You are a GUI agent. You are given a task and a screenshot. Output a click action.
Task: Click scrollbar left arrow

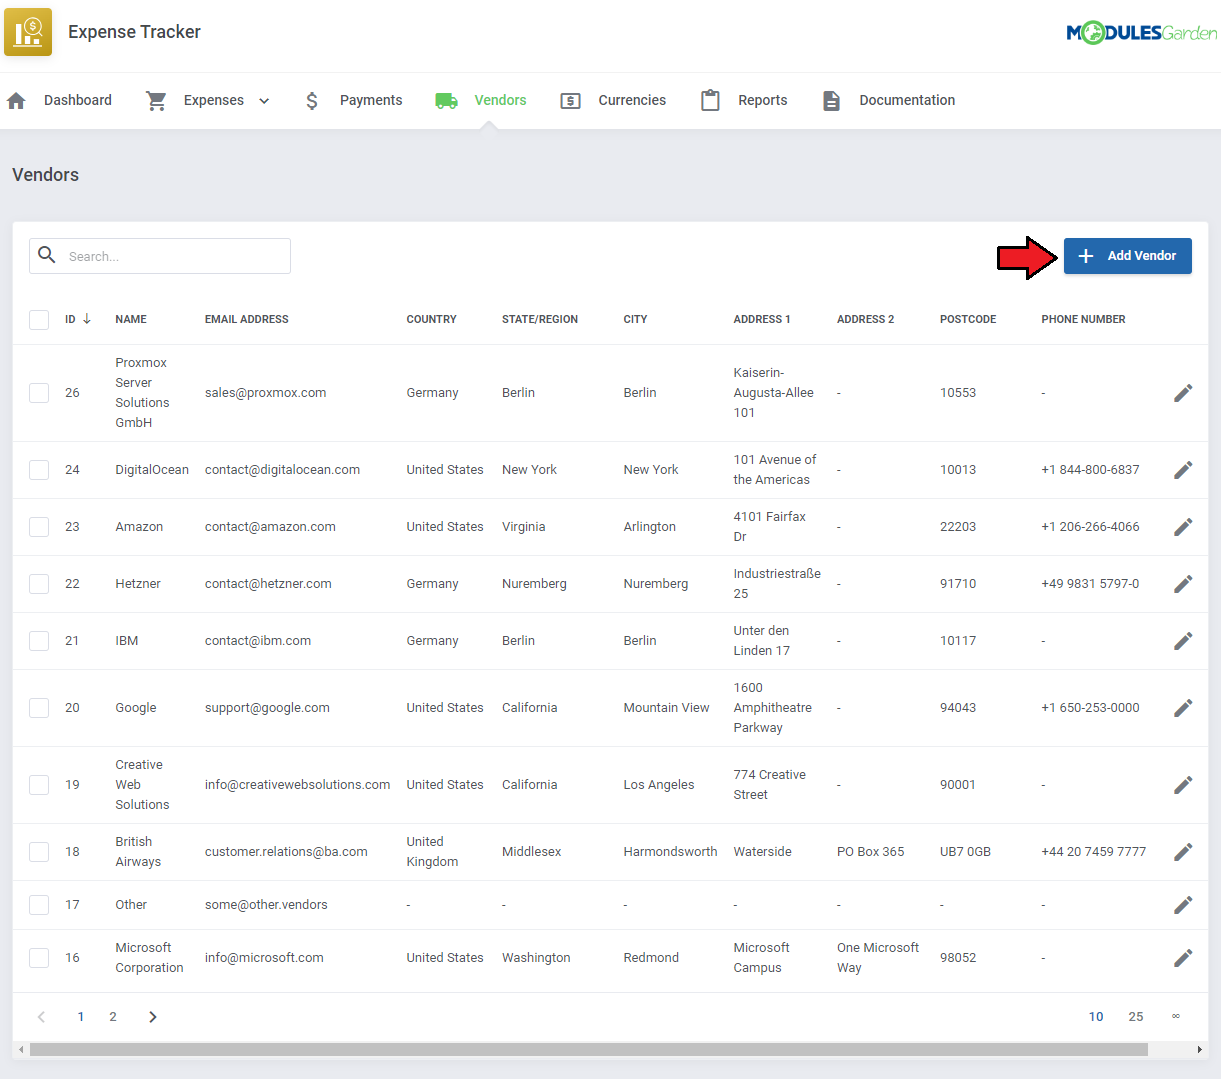tap(21, 1050)
